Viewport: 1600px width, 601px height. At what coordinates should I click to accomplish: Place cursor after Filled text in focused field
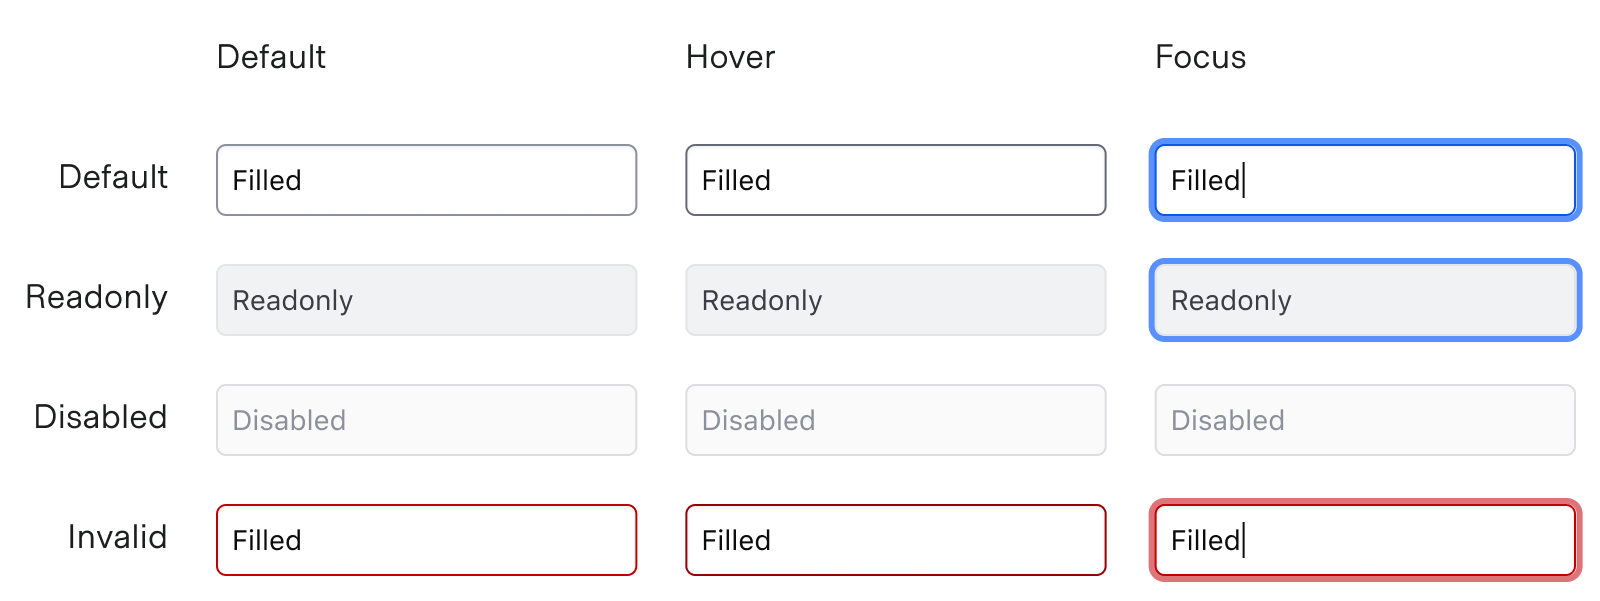[x=1244, y=180]
